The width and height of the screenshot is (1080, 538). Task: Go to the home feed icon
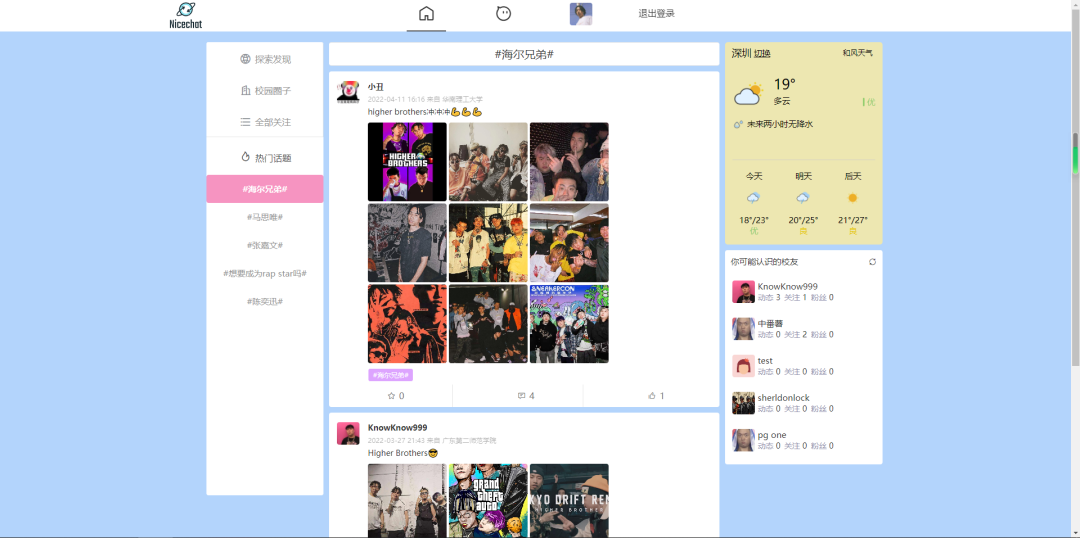[426, 14]
